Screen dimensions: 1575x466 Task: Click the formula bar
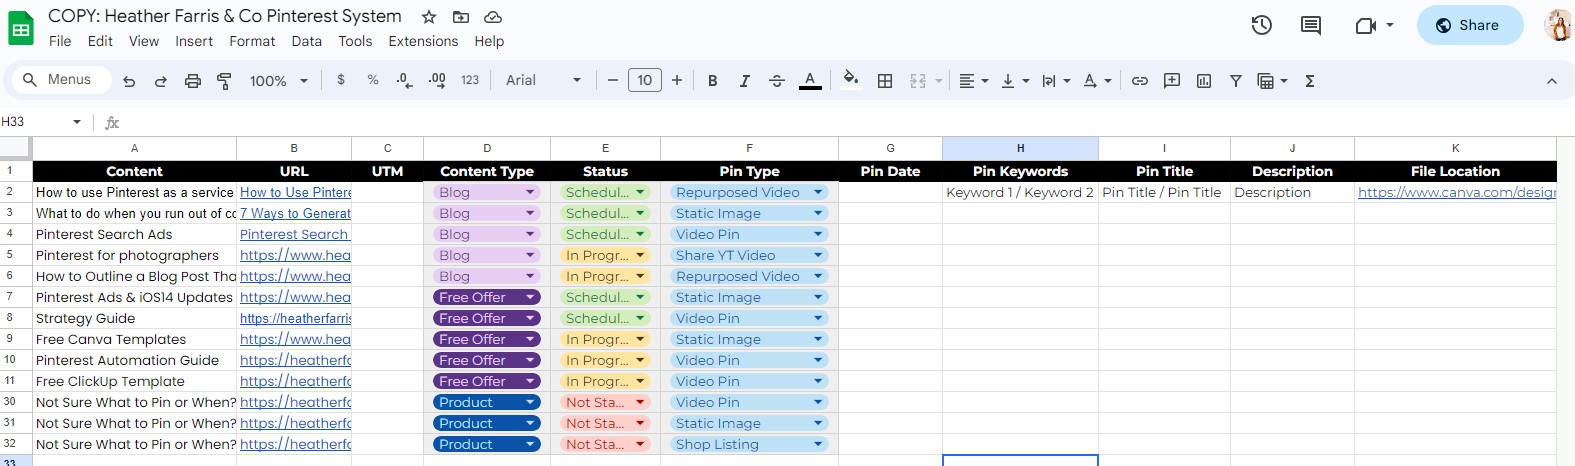coord(850,122)
